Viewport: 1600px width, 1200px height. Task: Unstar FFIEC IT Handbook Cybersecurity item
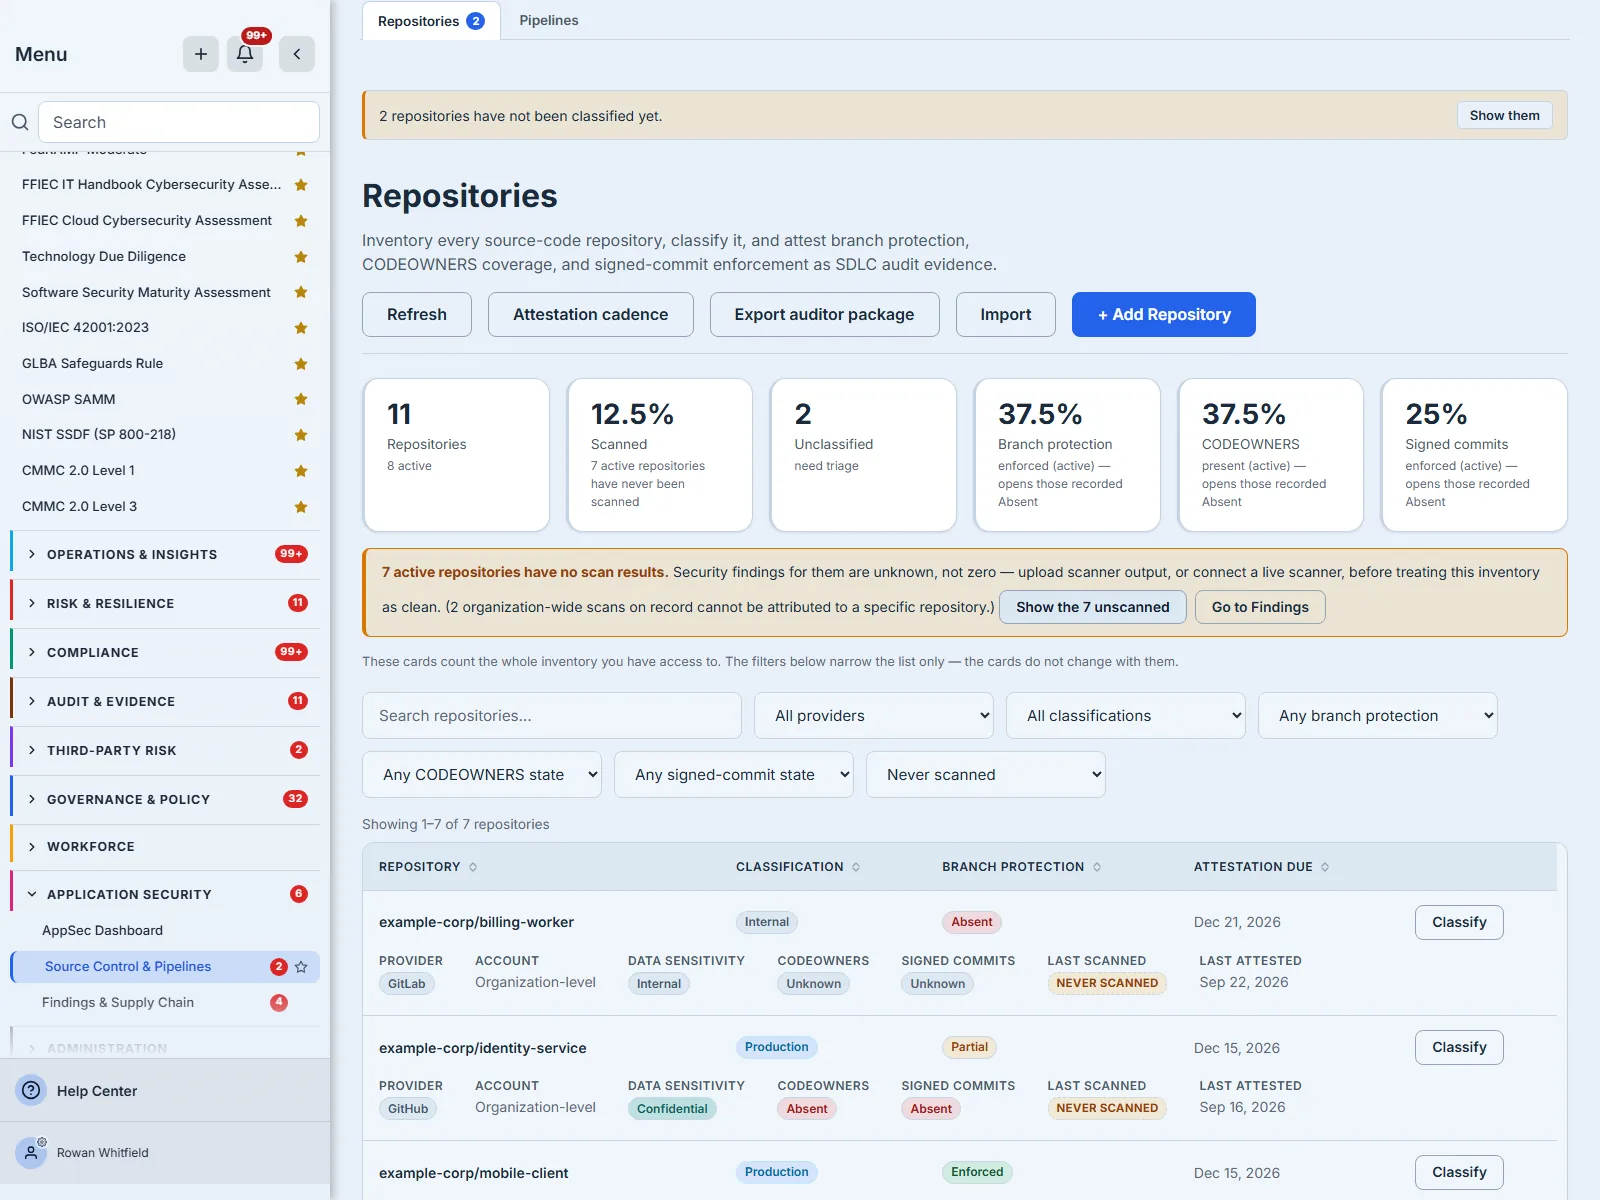(x=301, y=185)
